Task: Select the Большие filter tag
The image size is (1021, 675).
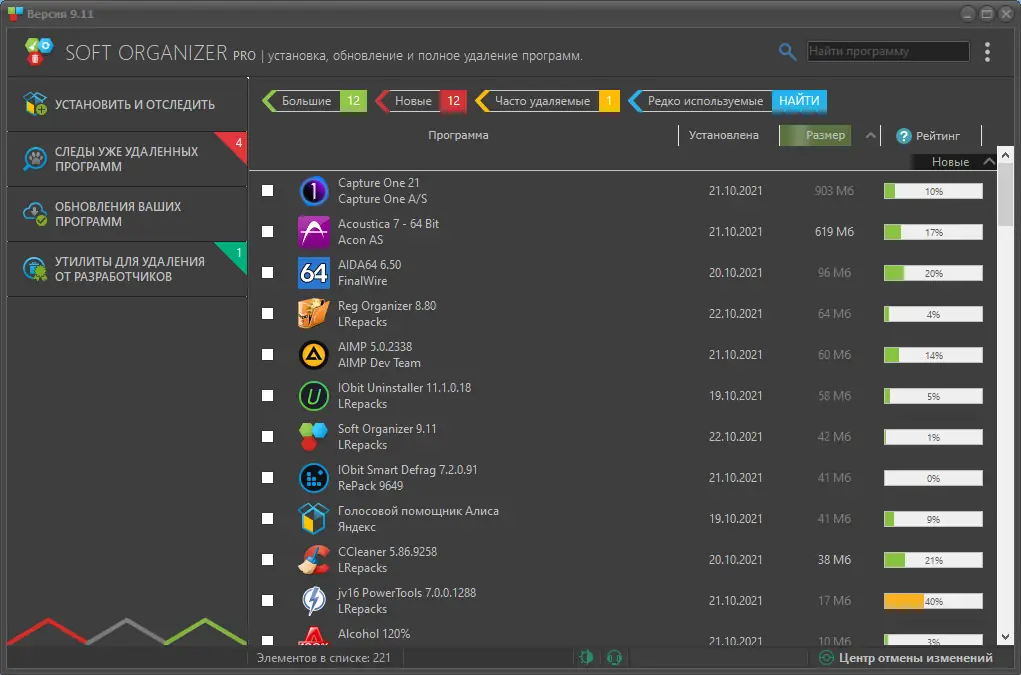Action: [x=314, y=101]
